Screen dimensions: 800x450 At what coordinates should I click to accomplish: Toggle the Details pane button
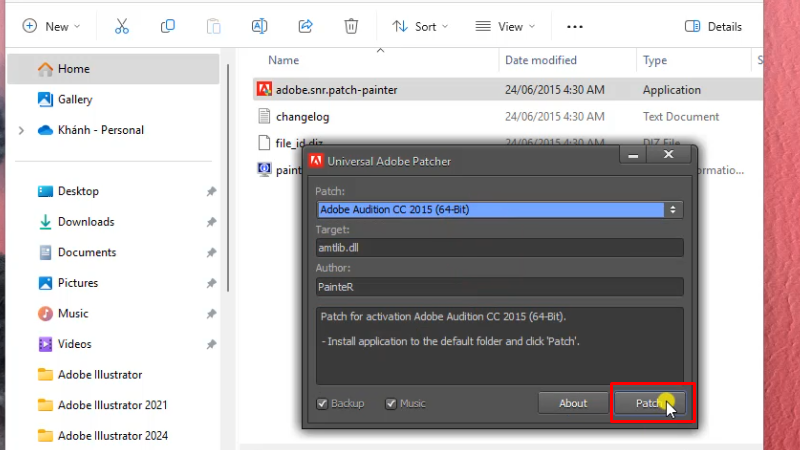point(713,27)
